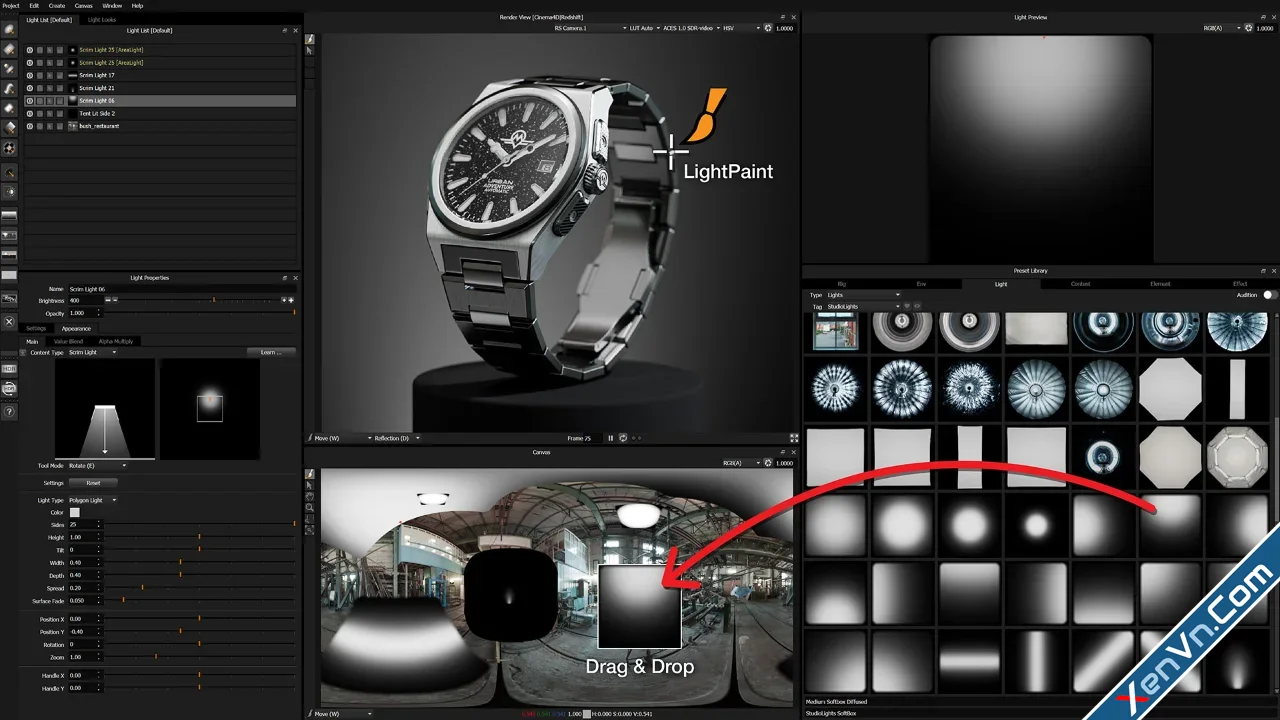Viewport: 1280px width, 720px height.
Task: Select LightPaint brush tool in Render View
Action: tap(310, 39)
